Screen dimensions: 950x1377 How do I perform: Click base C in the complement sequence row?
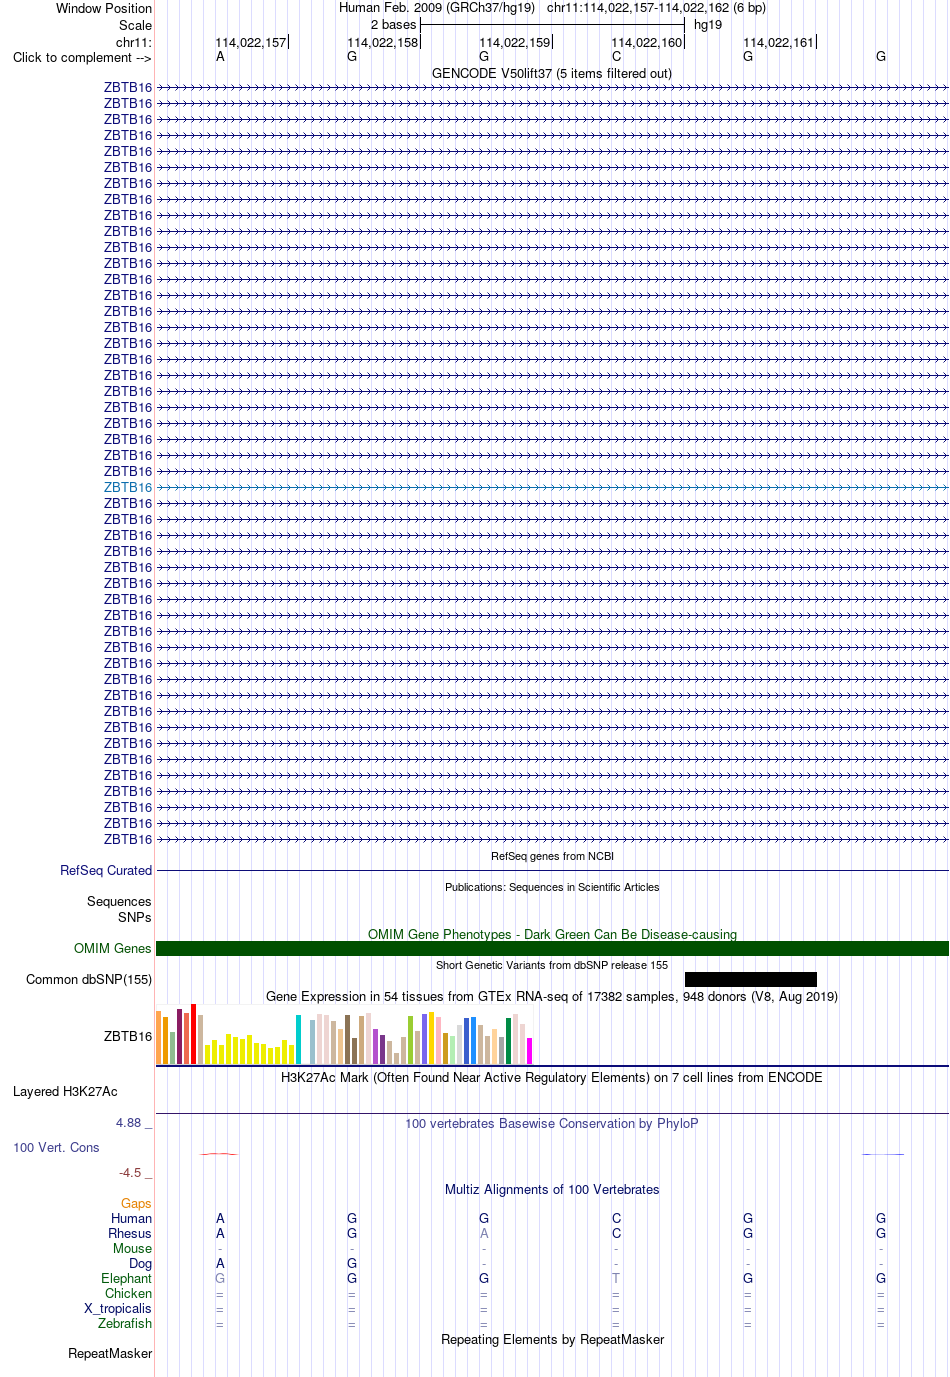(616, 56)
